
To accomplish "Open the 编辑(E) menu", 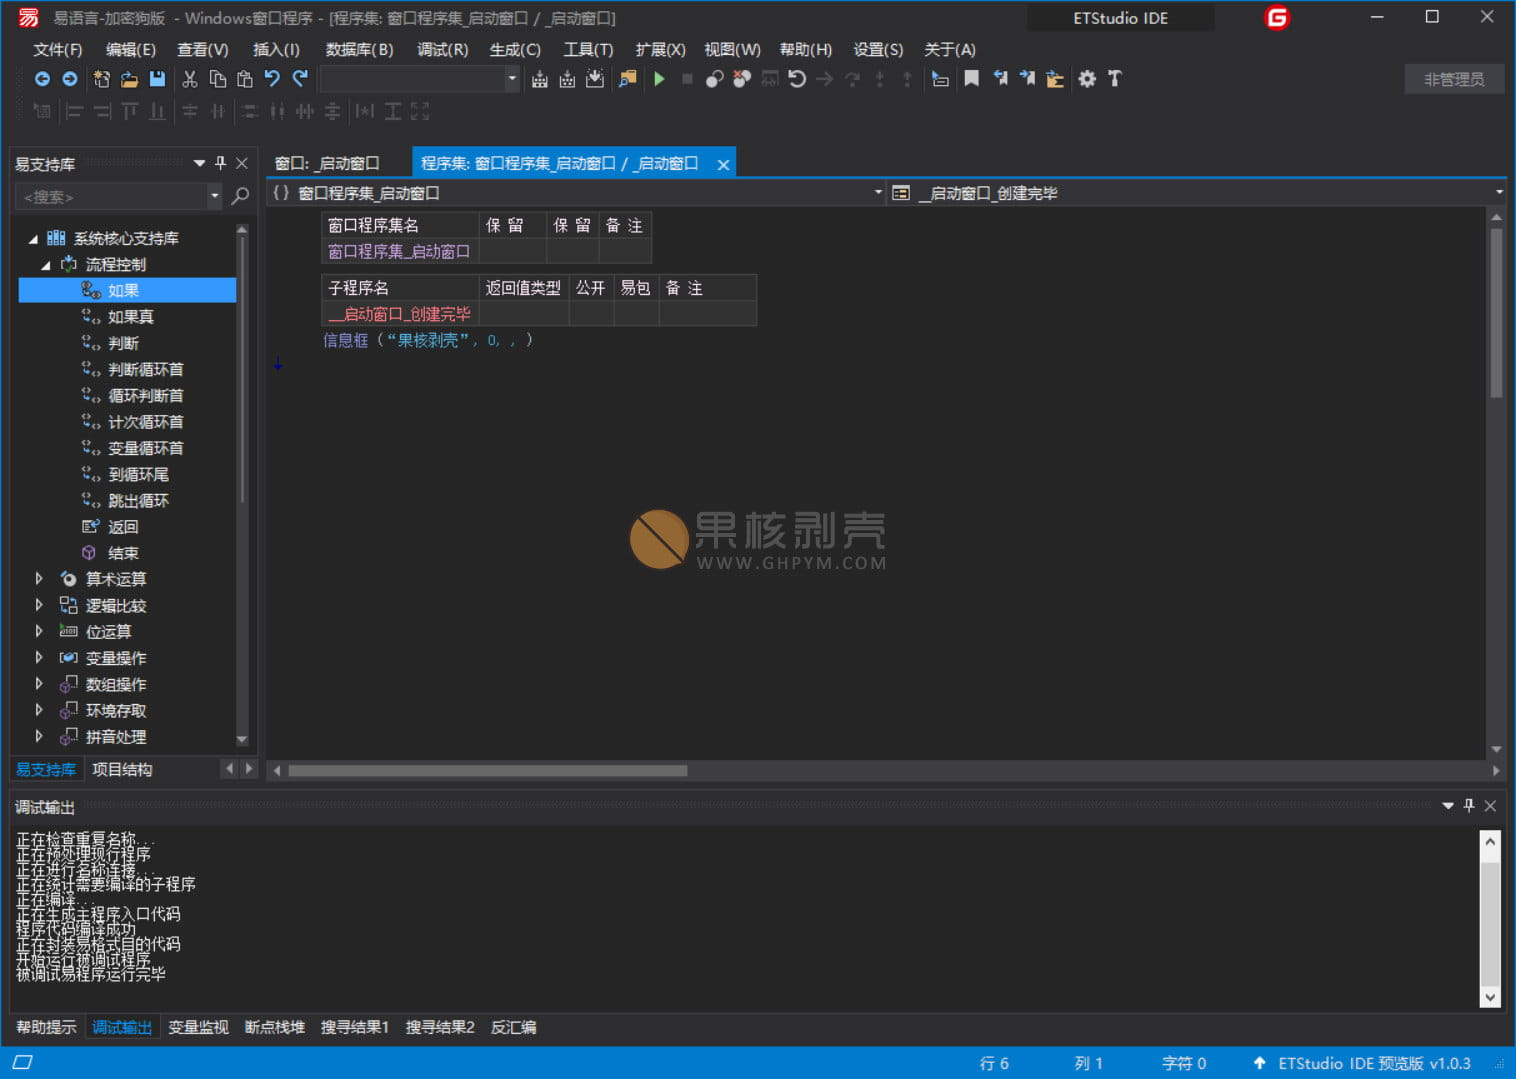I will click(x=131, y=49).
